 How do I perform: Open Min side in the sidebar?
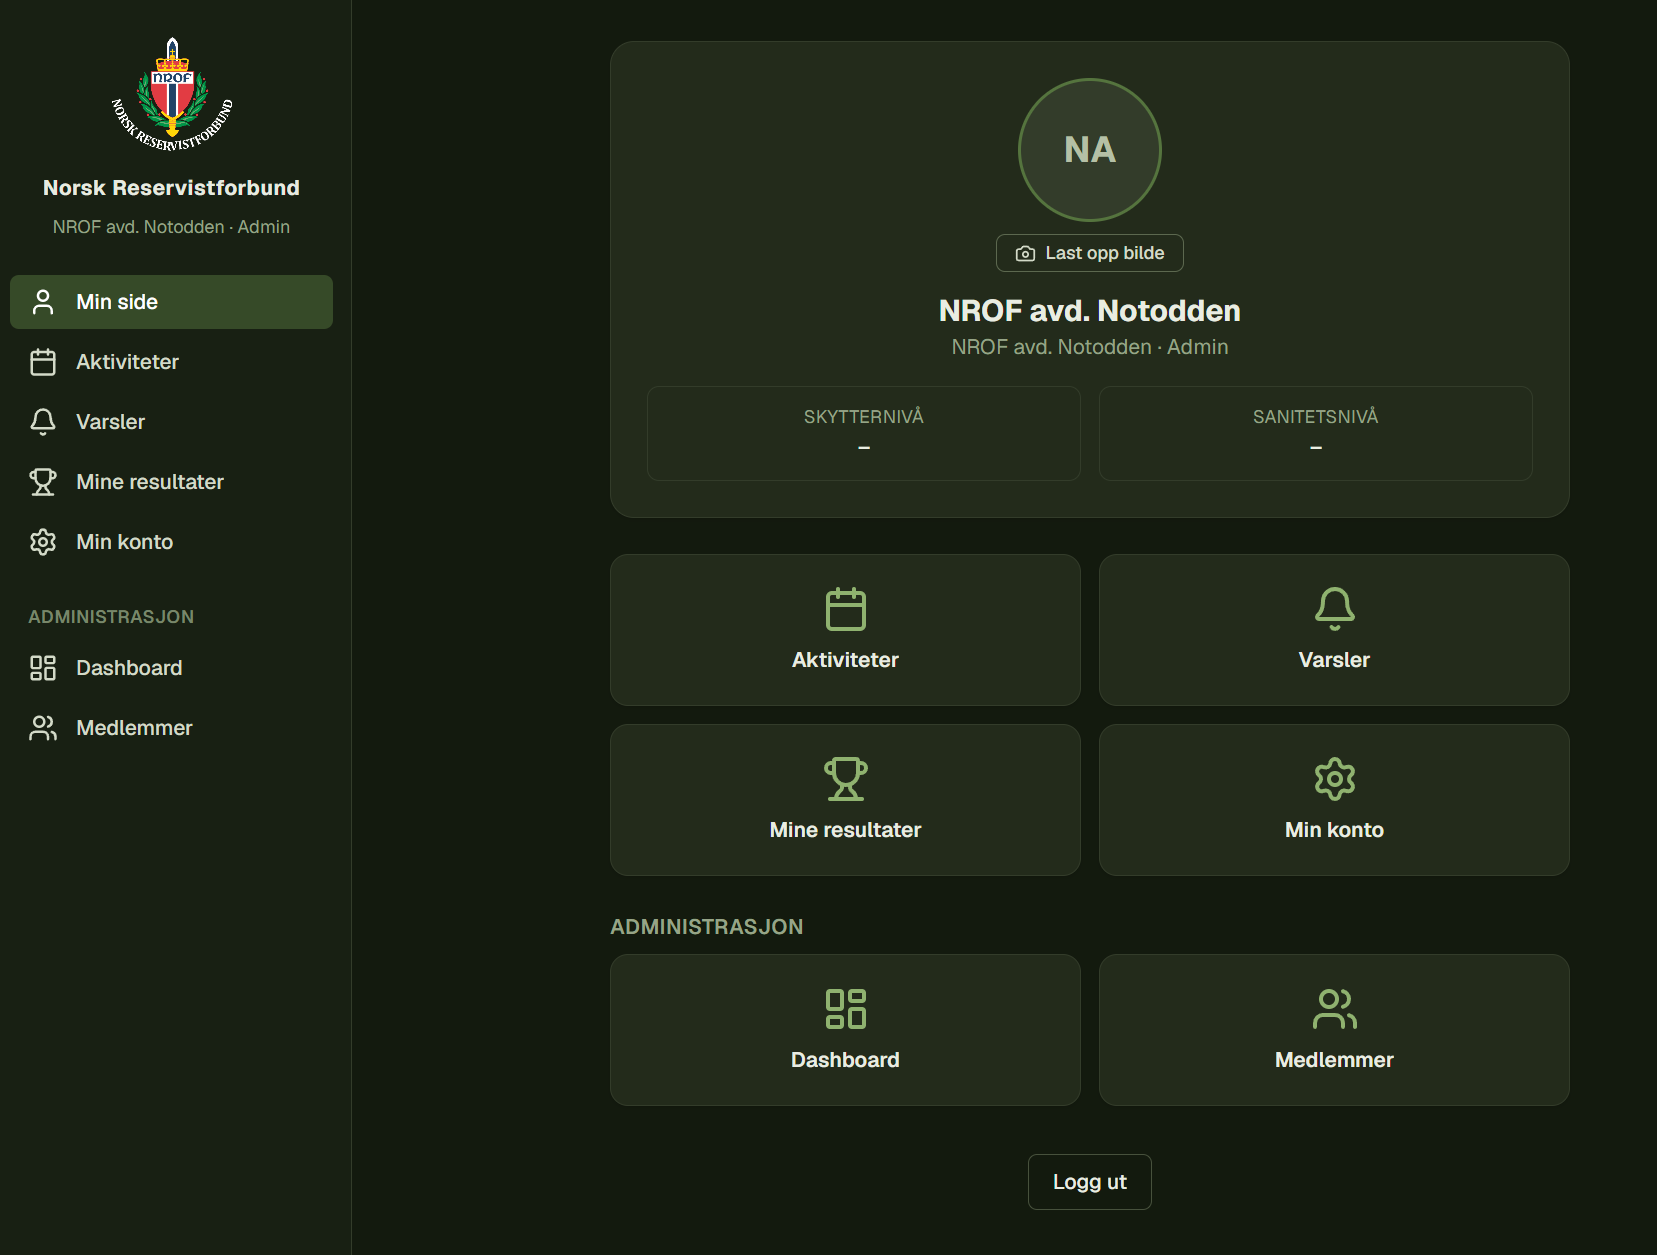(x=171, y=302)
